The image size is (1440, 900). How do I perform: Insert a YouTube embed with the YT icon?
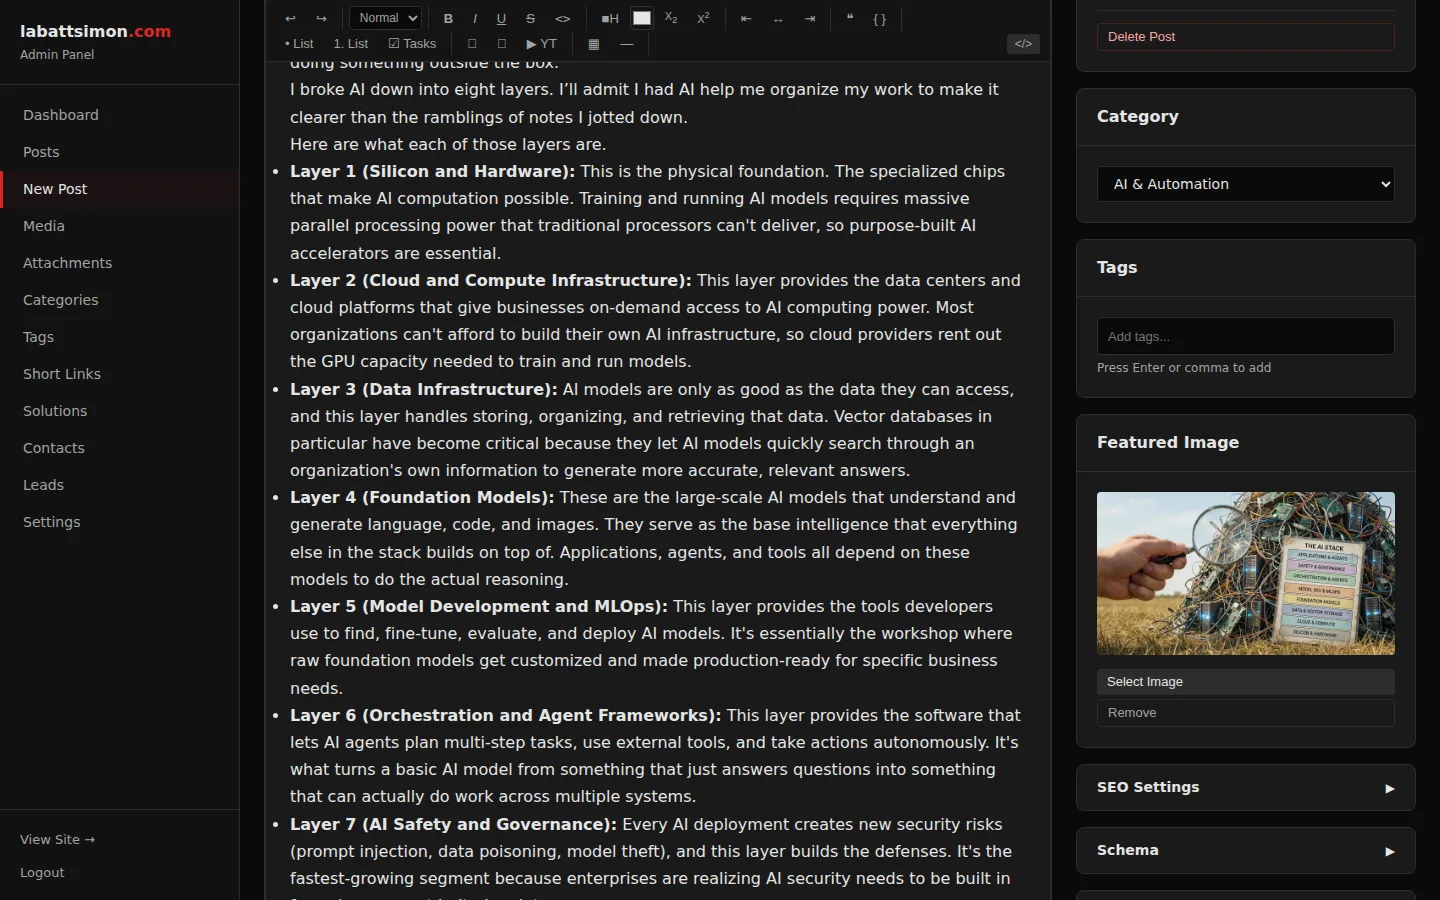tap(540, 44)
